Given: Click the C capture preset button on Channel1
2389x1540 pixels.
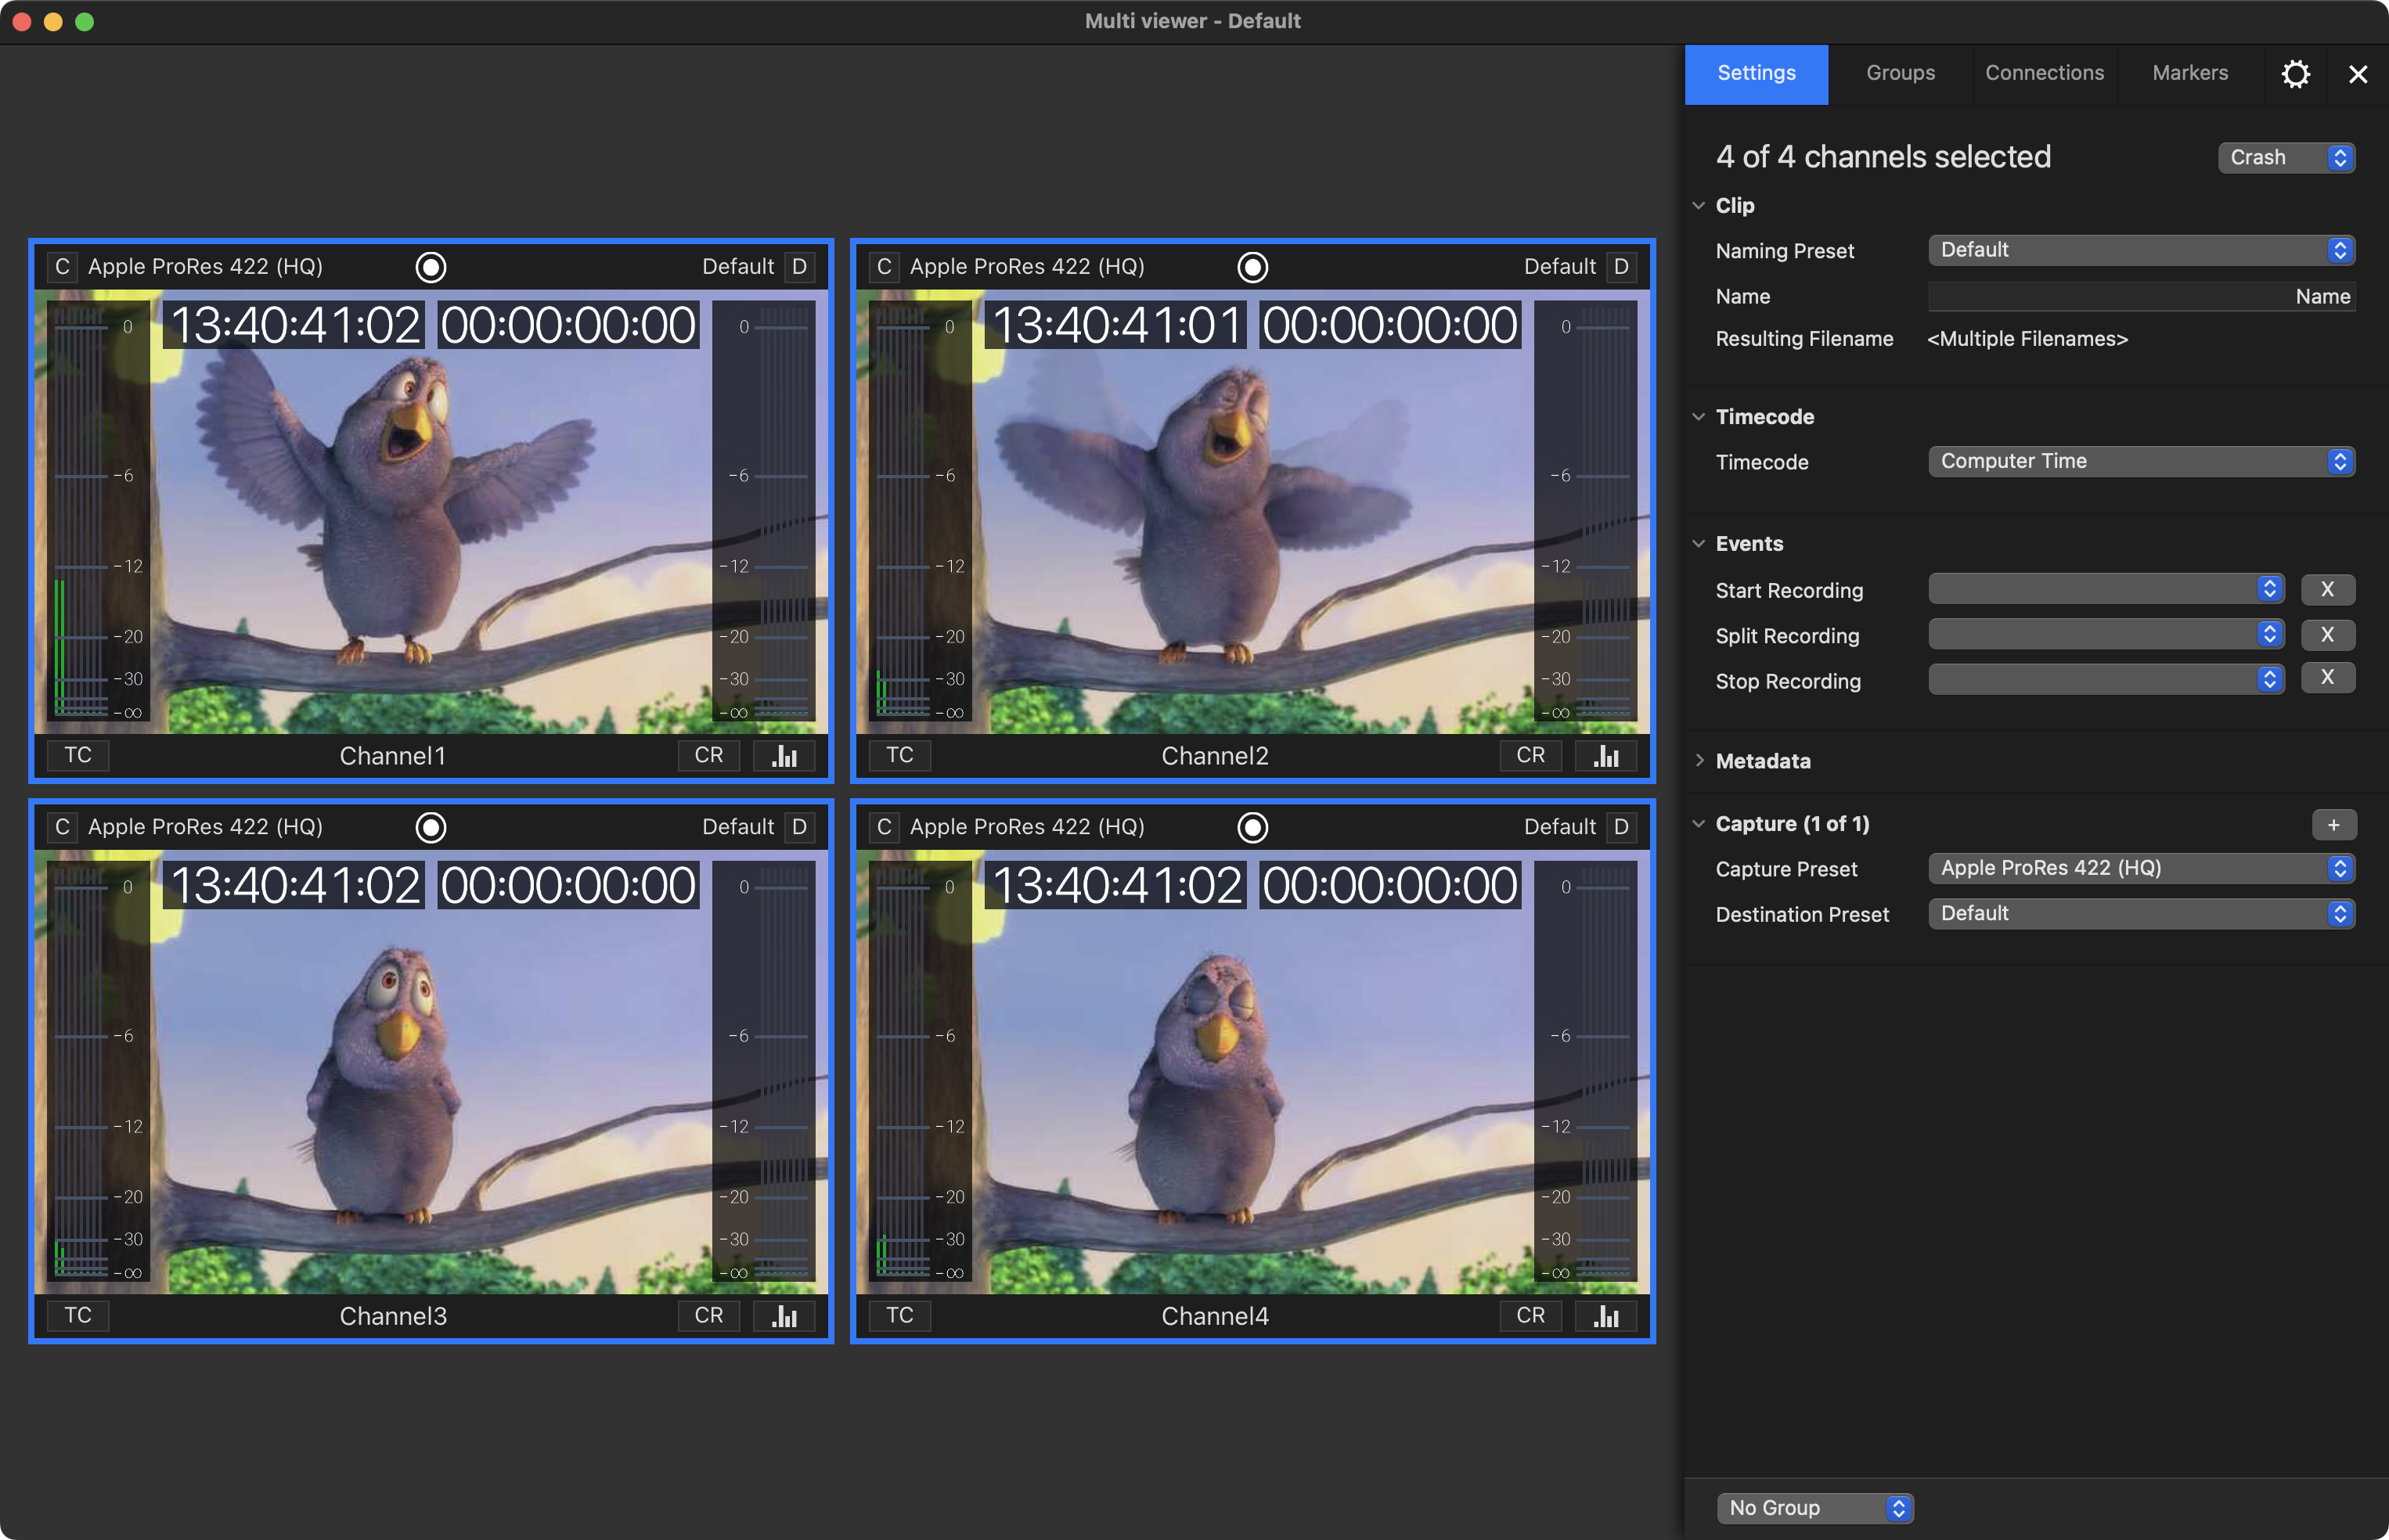Looking at the screenshot, I should click(x=62, y=267).
